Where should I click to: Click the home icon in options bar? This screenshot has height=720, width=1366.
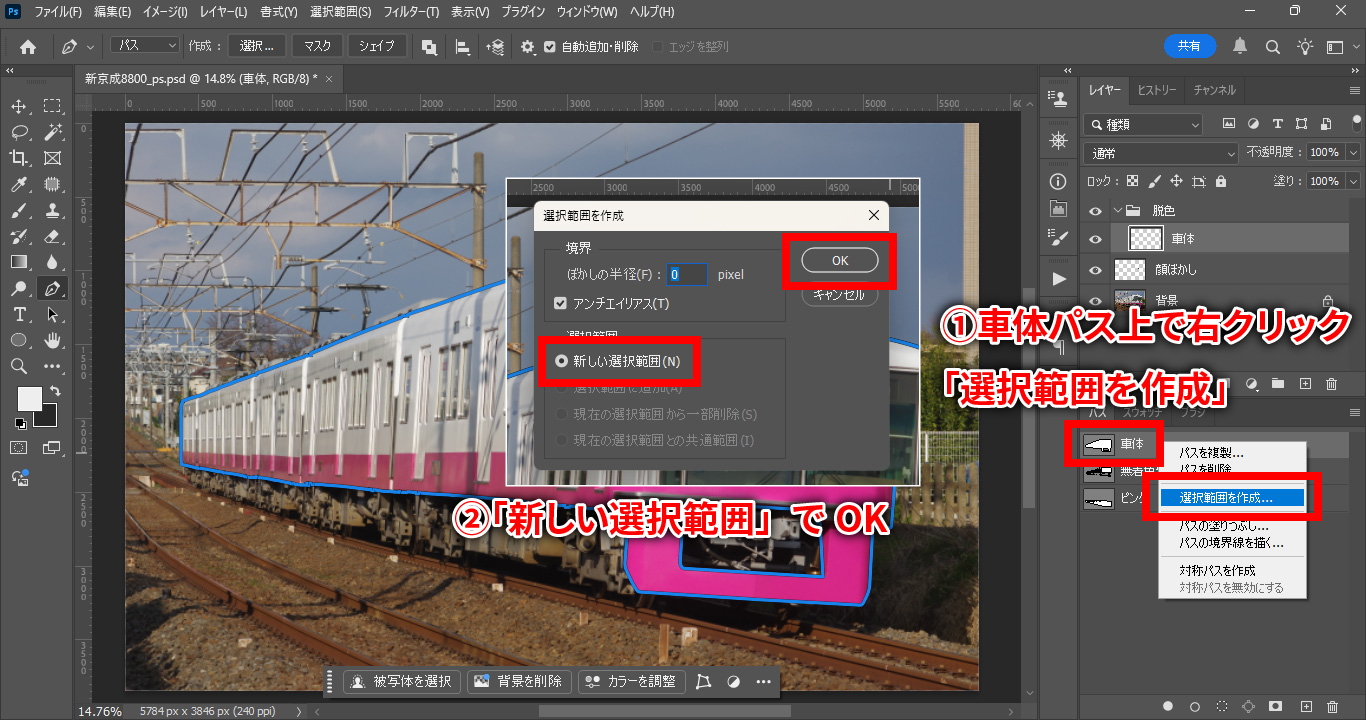(28, 46)
